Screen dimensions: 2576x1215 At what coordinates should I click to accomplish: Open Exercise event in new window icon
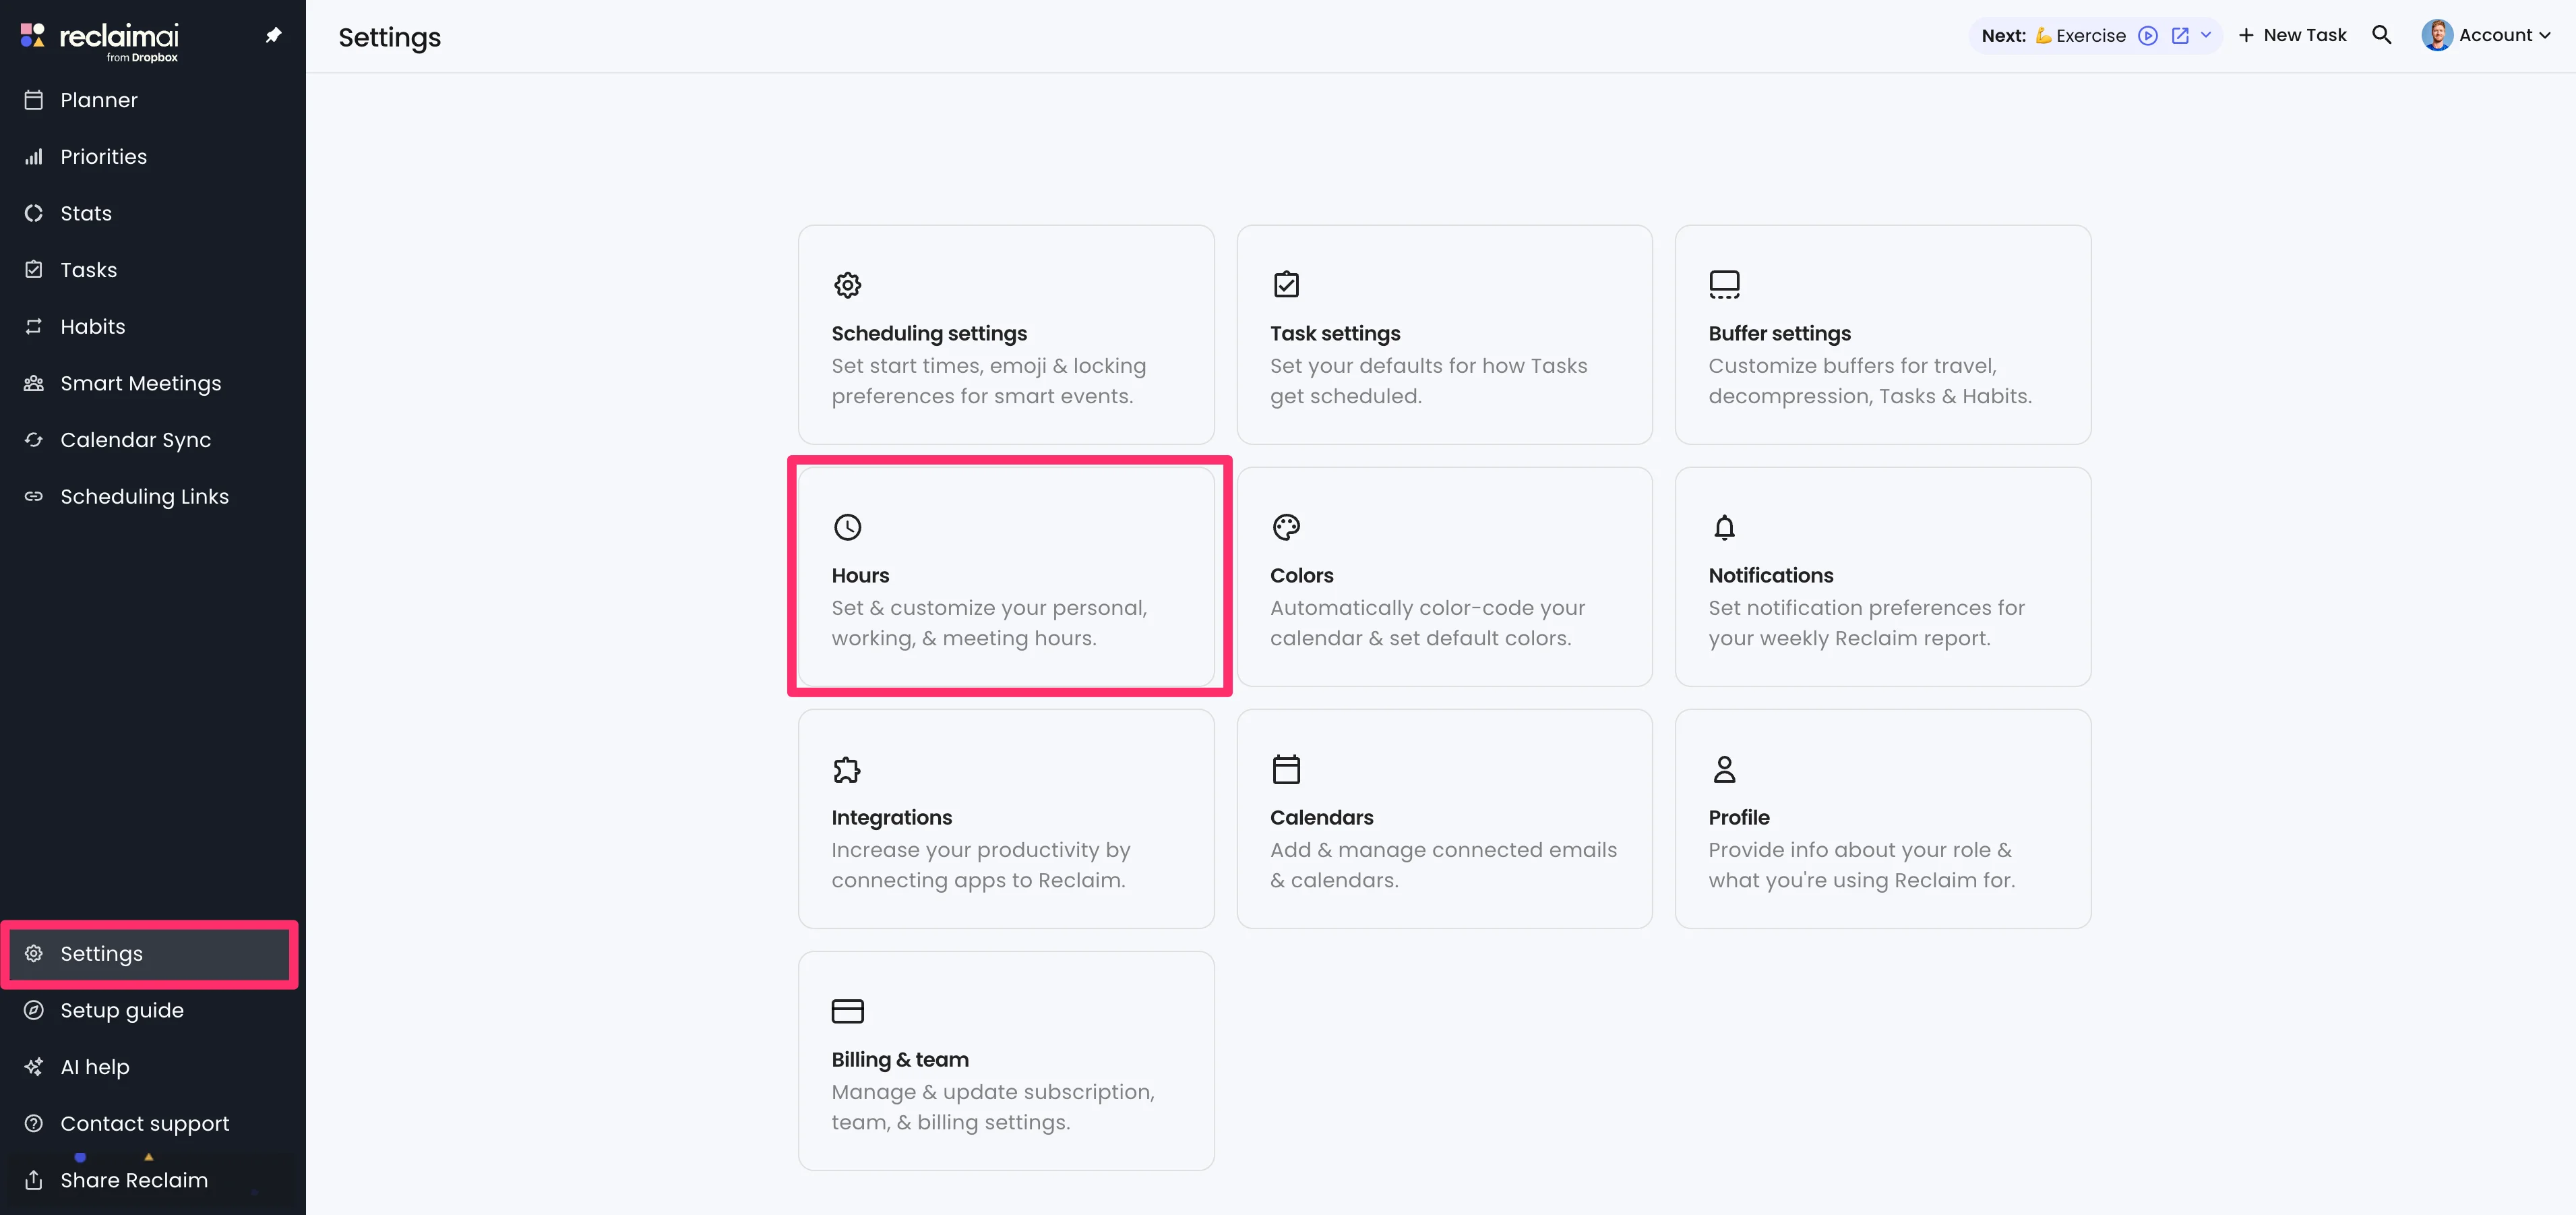(2180, 36)
